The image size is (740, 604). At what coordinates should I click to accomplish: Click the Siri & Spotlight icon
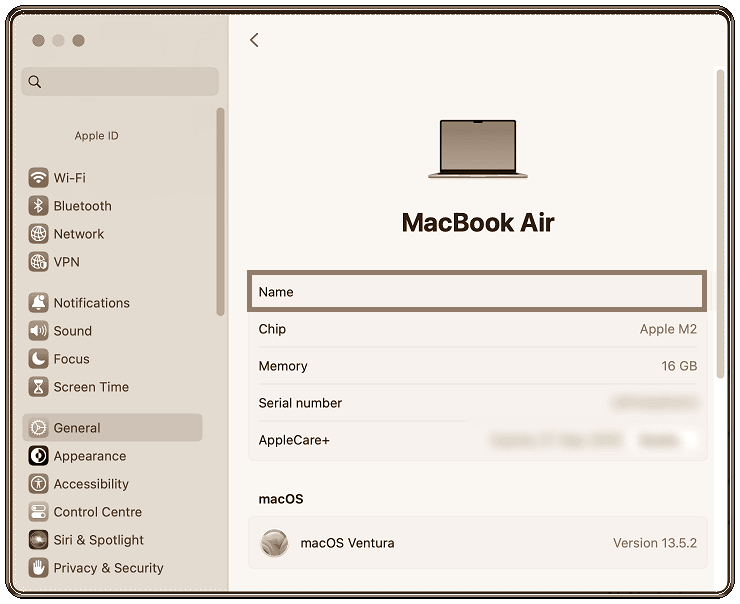[38, 540]
